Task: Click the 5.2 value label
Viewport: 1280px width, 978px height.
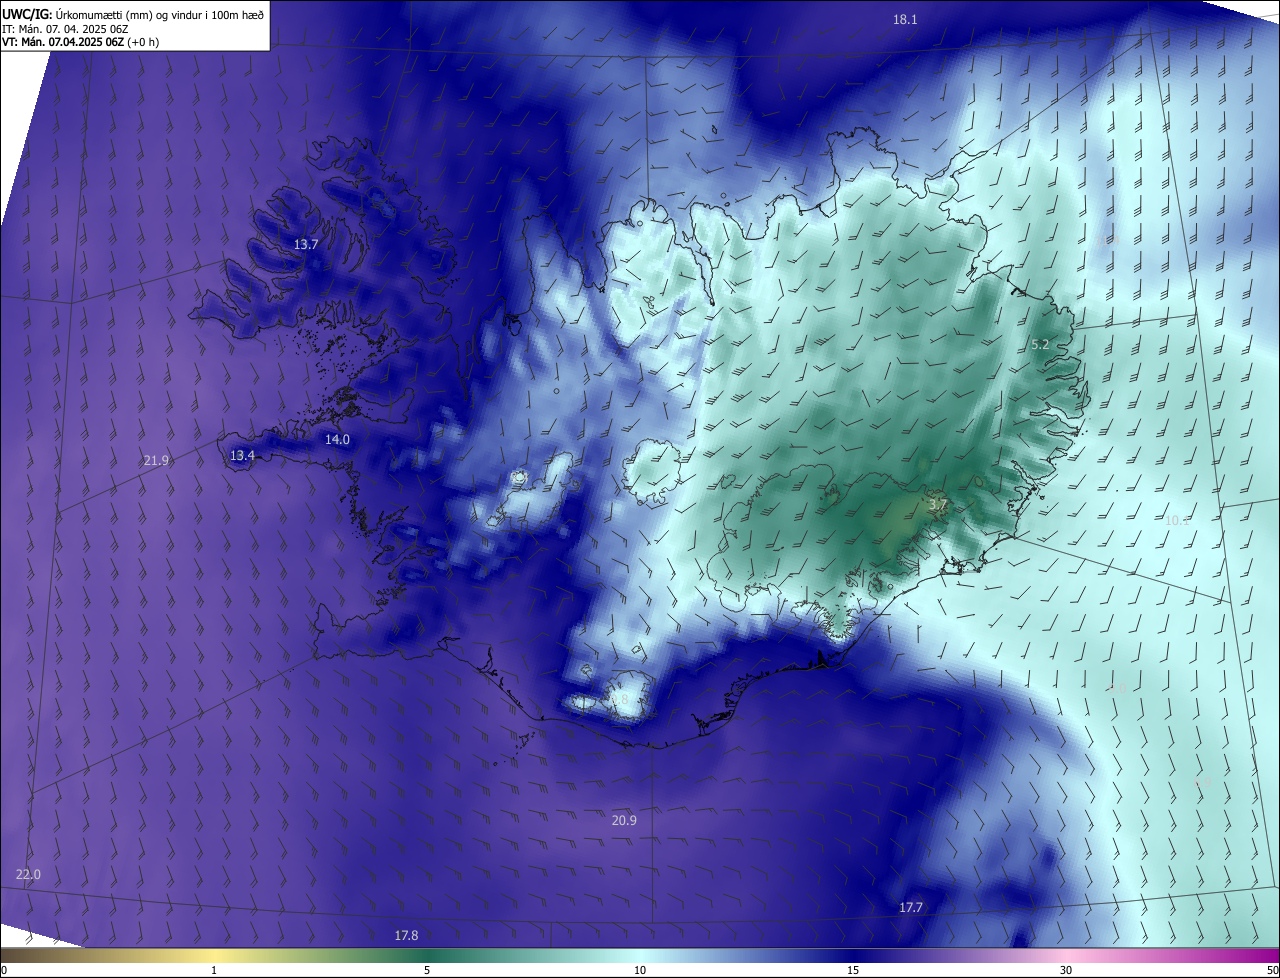Action: pyautogui.click(x=1040, y=344)
